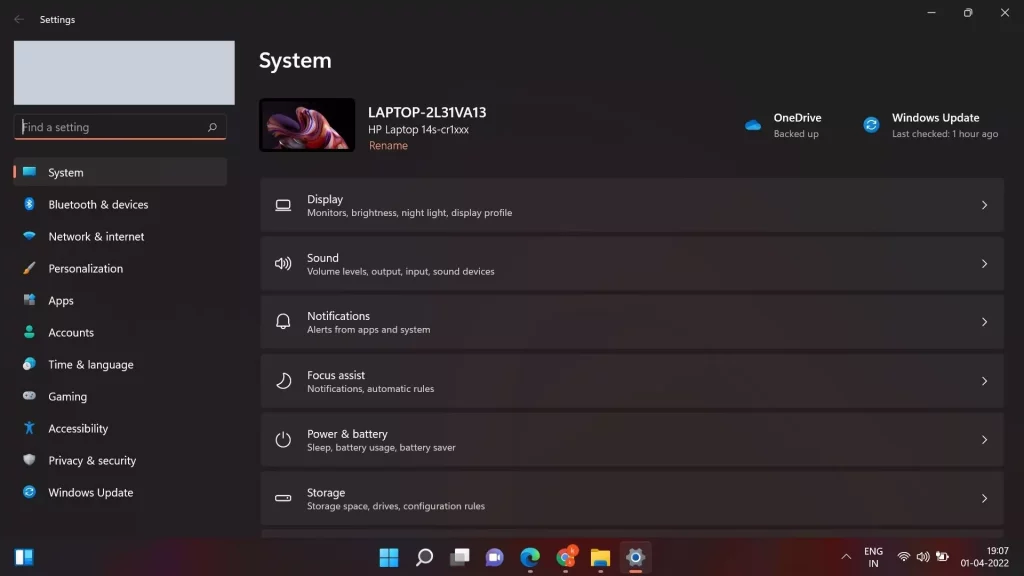Focus the Find a setting field
Screen dimensions: 1024x576
(120, 127)
